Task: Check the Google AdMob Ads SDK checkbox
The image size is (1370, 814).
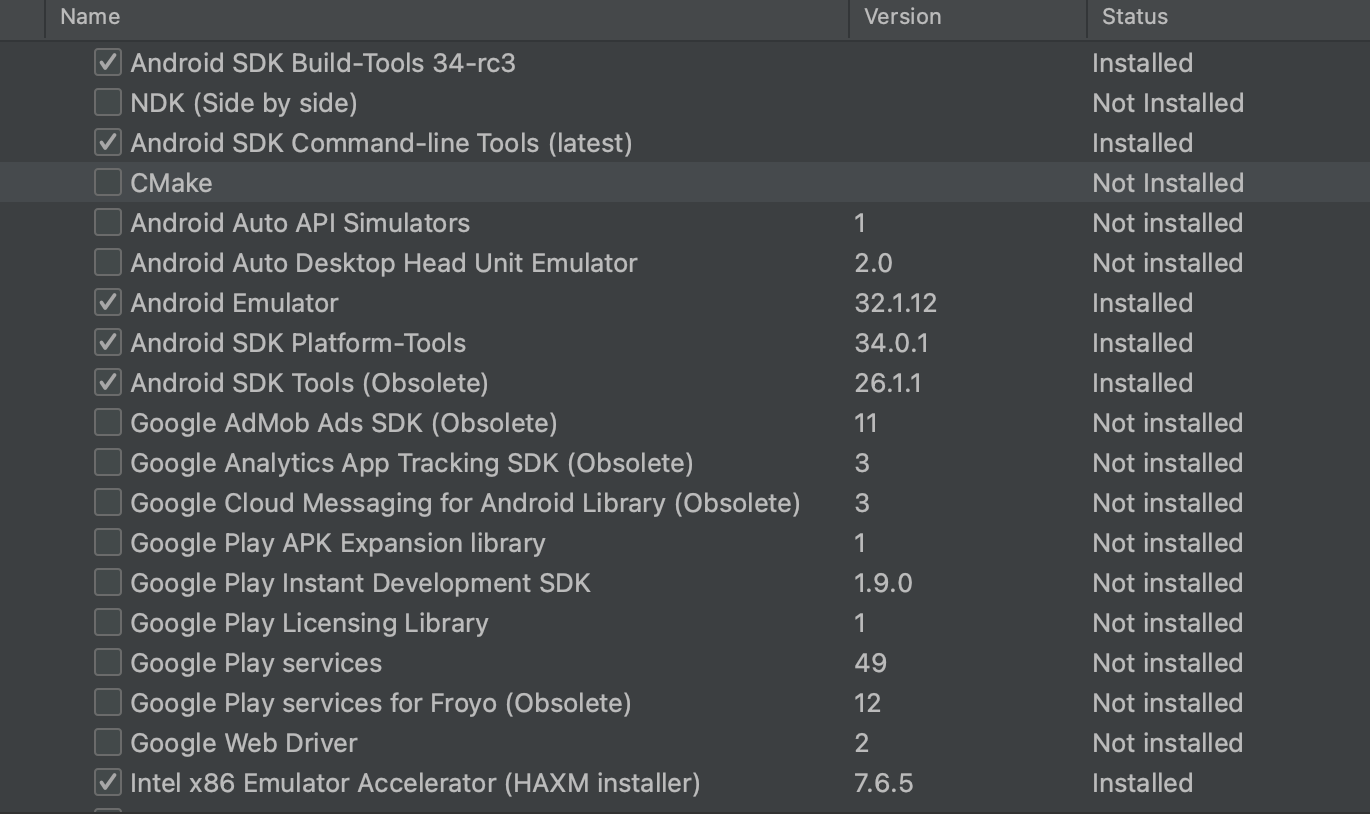Action: click(108, 423)
